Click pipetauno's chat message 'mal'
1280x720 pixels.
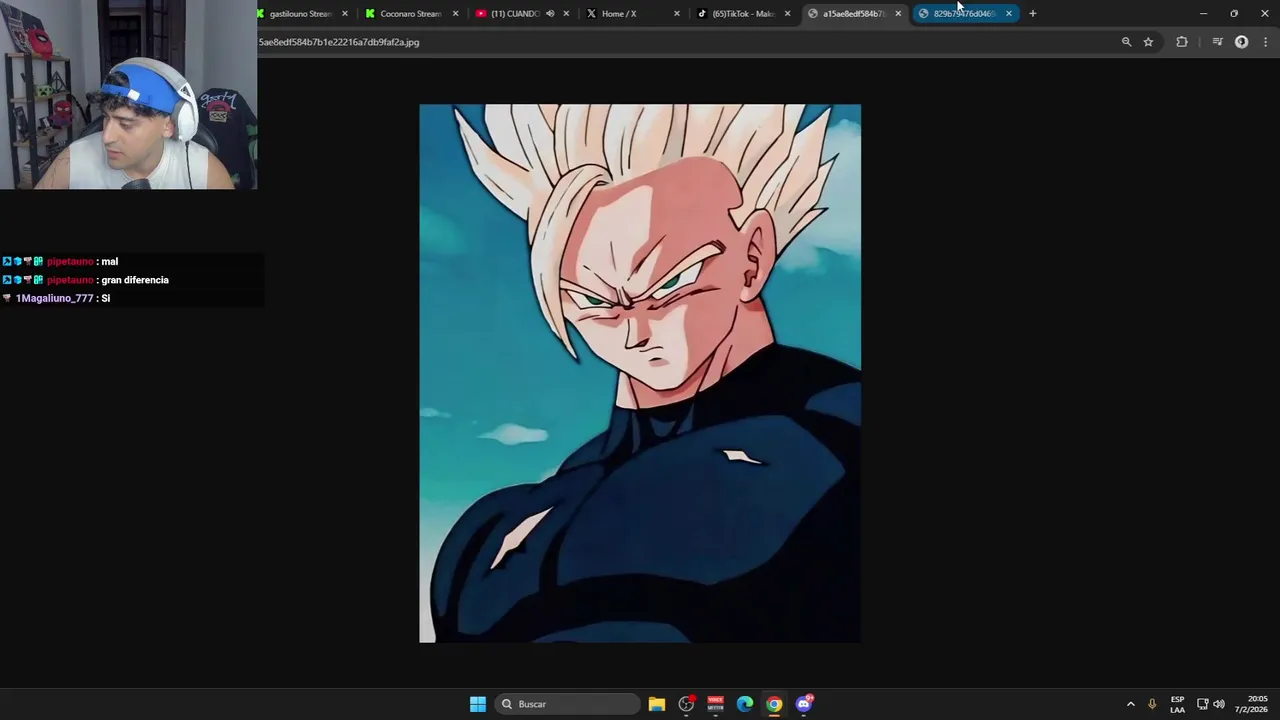[x=109, y=262]
